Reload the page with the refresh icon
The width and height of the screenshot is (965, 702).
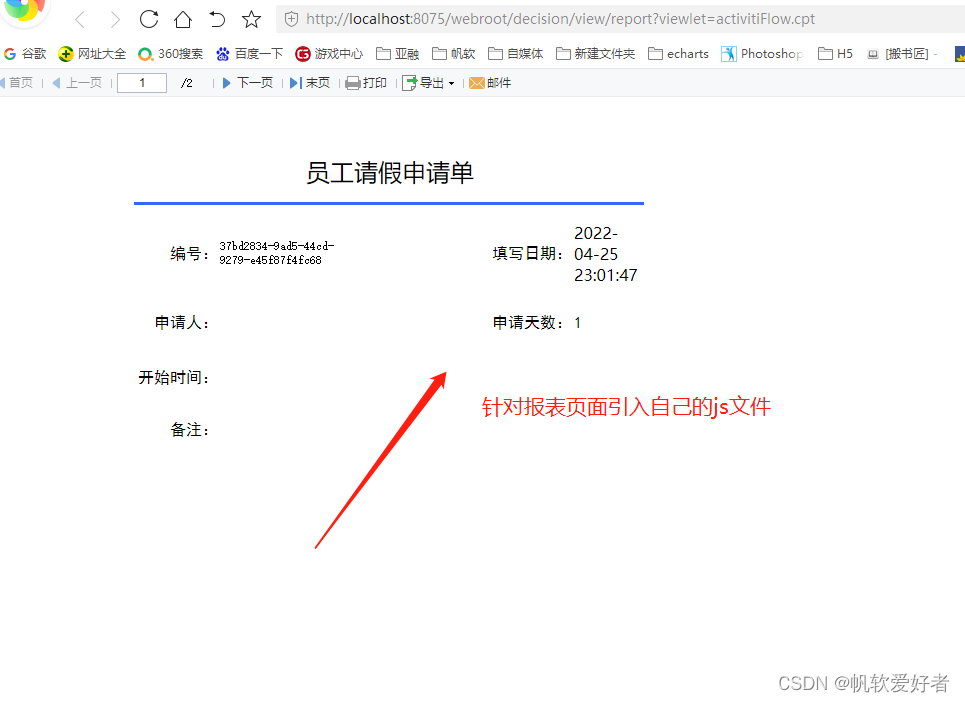[148, 19]
